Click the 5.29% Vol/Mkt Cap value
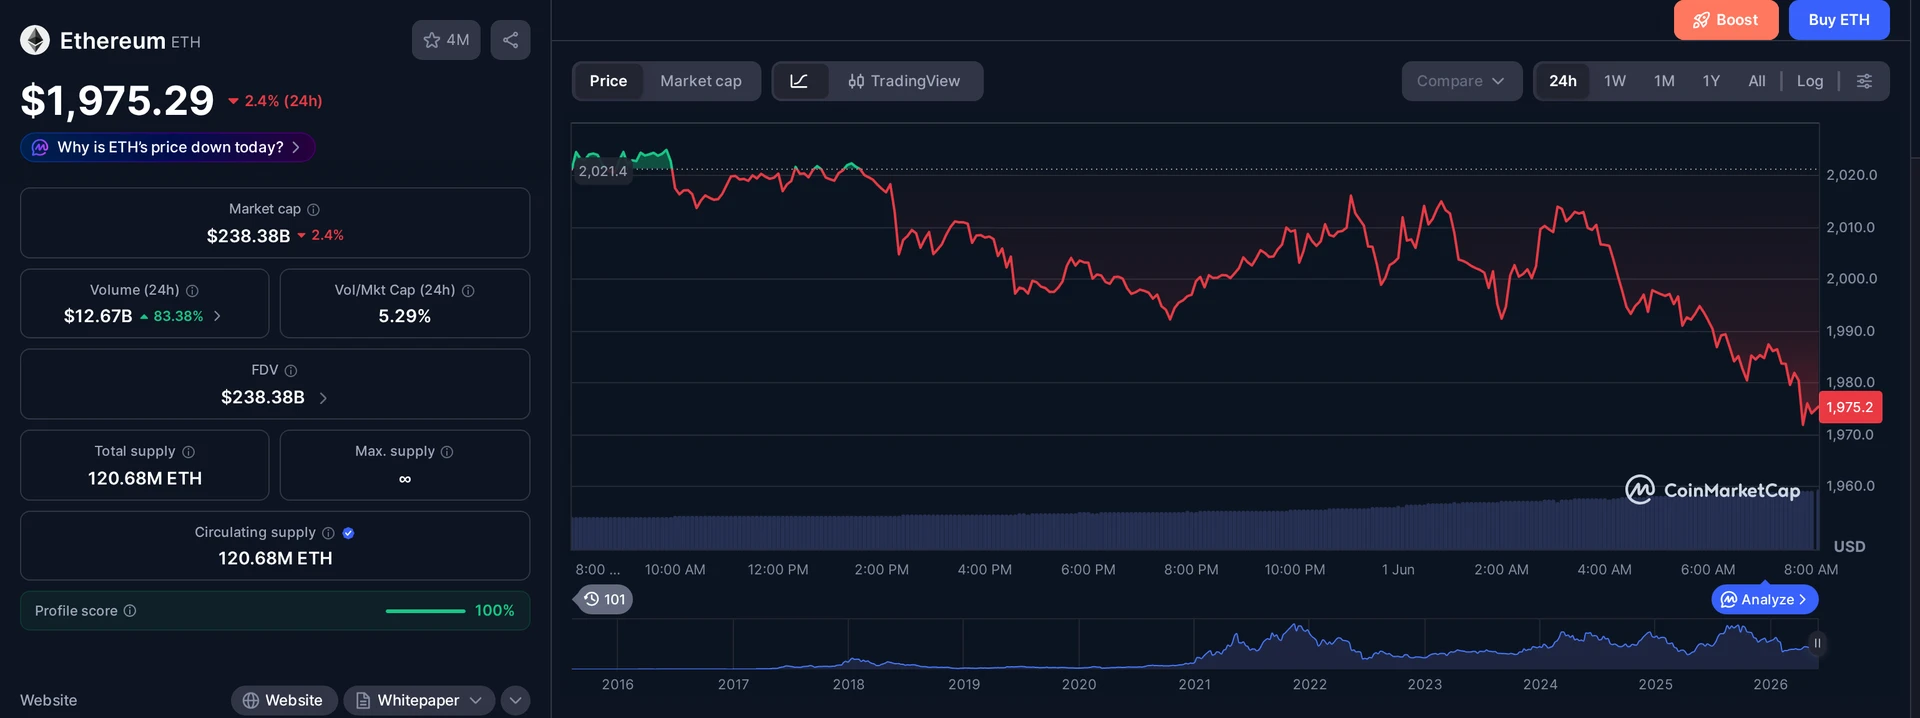This screenshot has height=718, width=1920. [405, 316]
